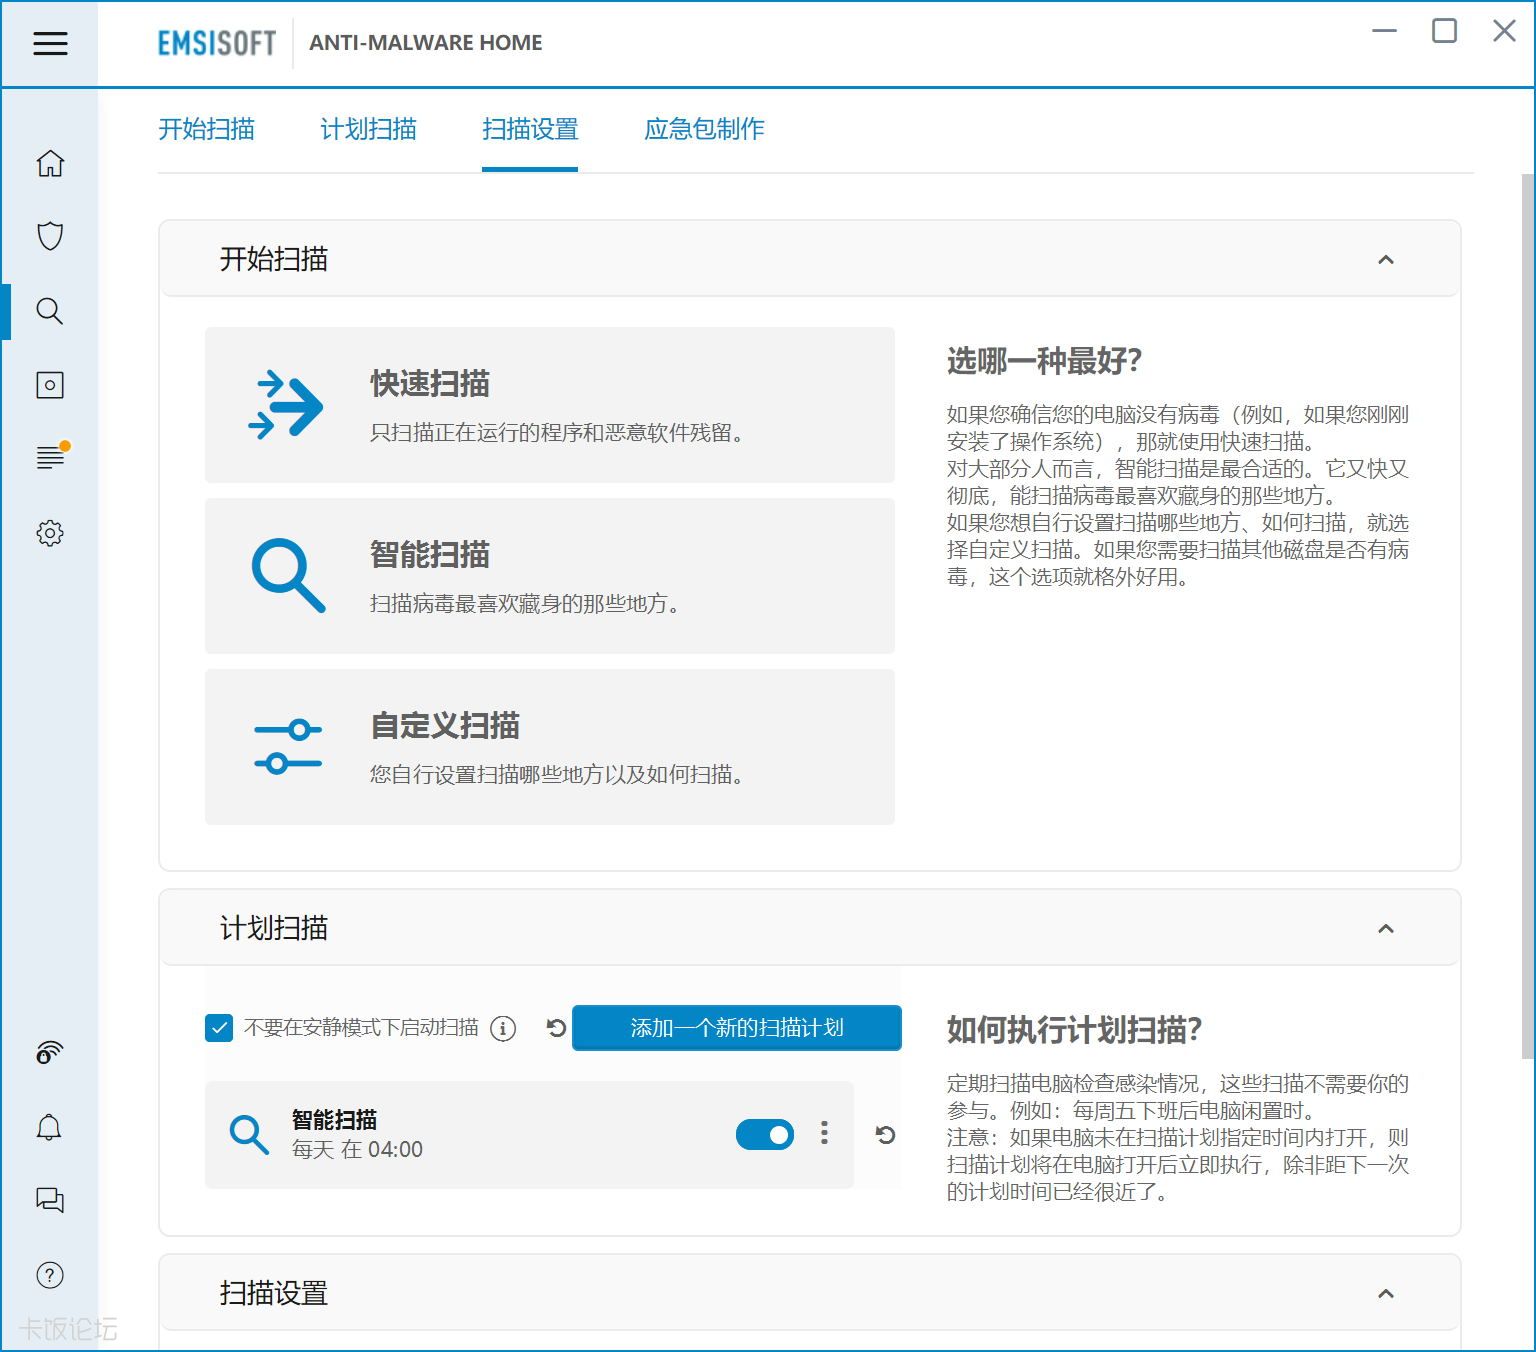Click the help question mark icon
Screen dimensions: 1536x1352
coord(50,1275)
